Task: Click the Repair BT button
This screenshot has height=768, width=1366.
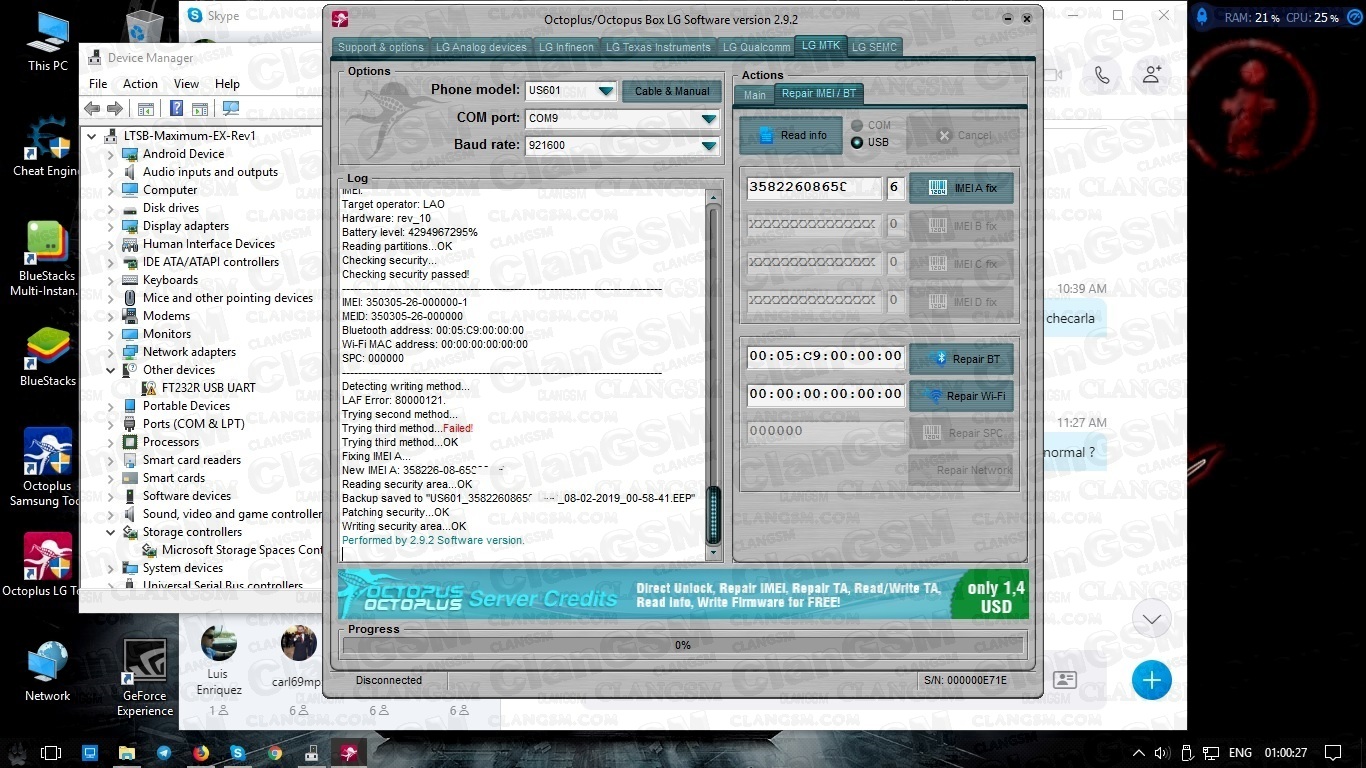Action: click(961, 359)
